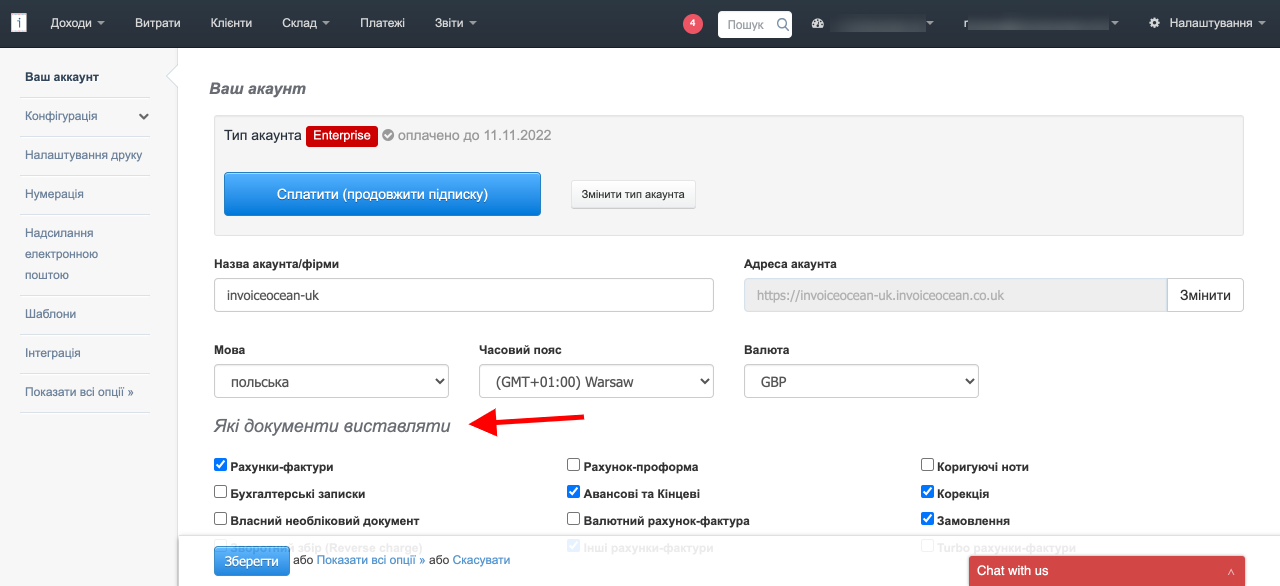Open the dashboard gauge icon menu
The width and height of the screenshot is (1280, 586).
[817, 24]
